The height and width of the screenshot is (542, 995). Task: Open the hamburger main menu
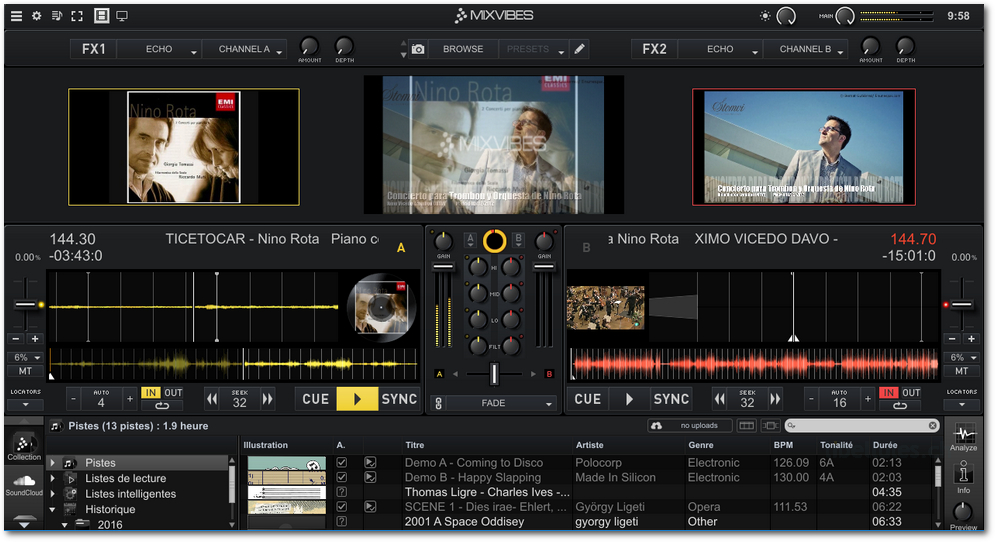(16, 16)
